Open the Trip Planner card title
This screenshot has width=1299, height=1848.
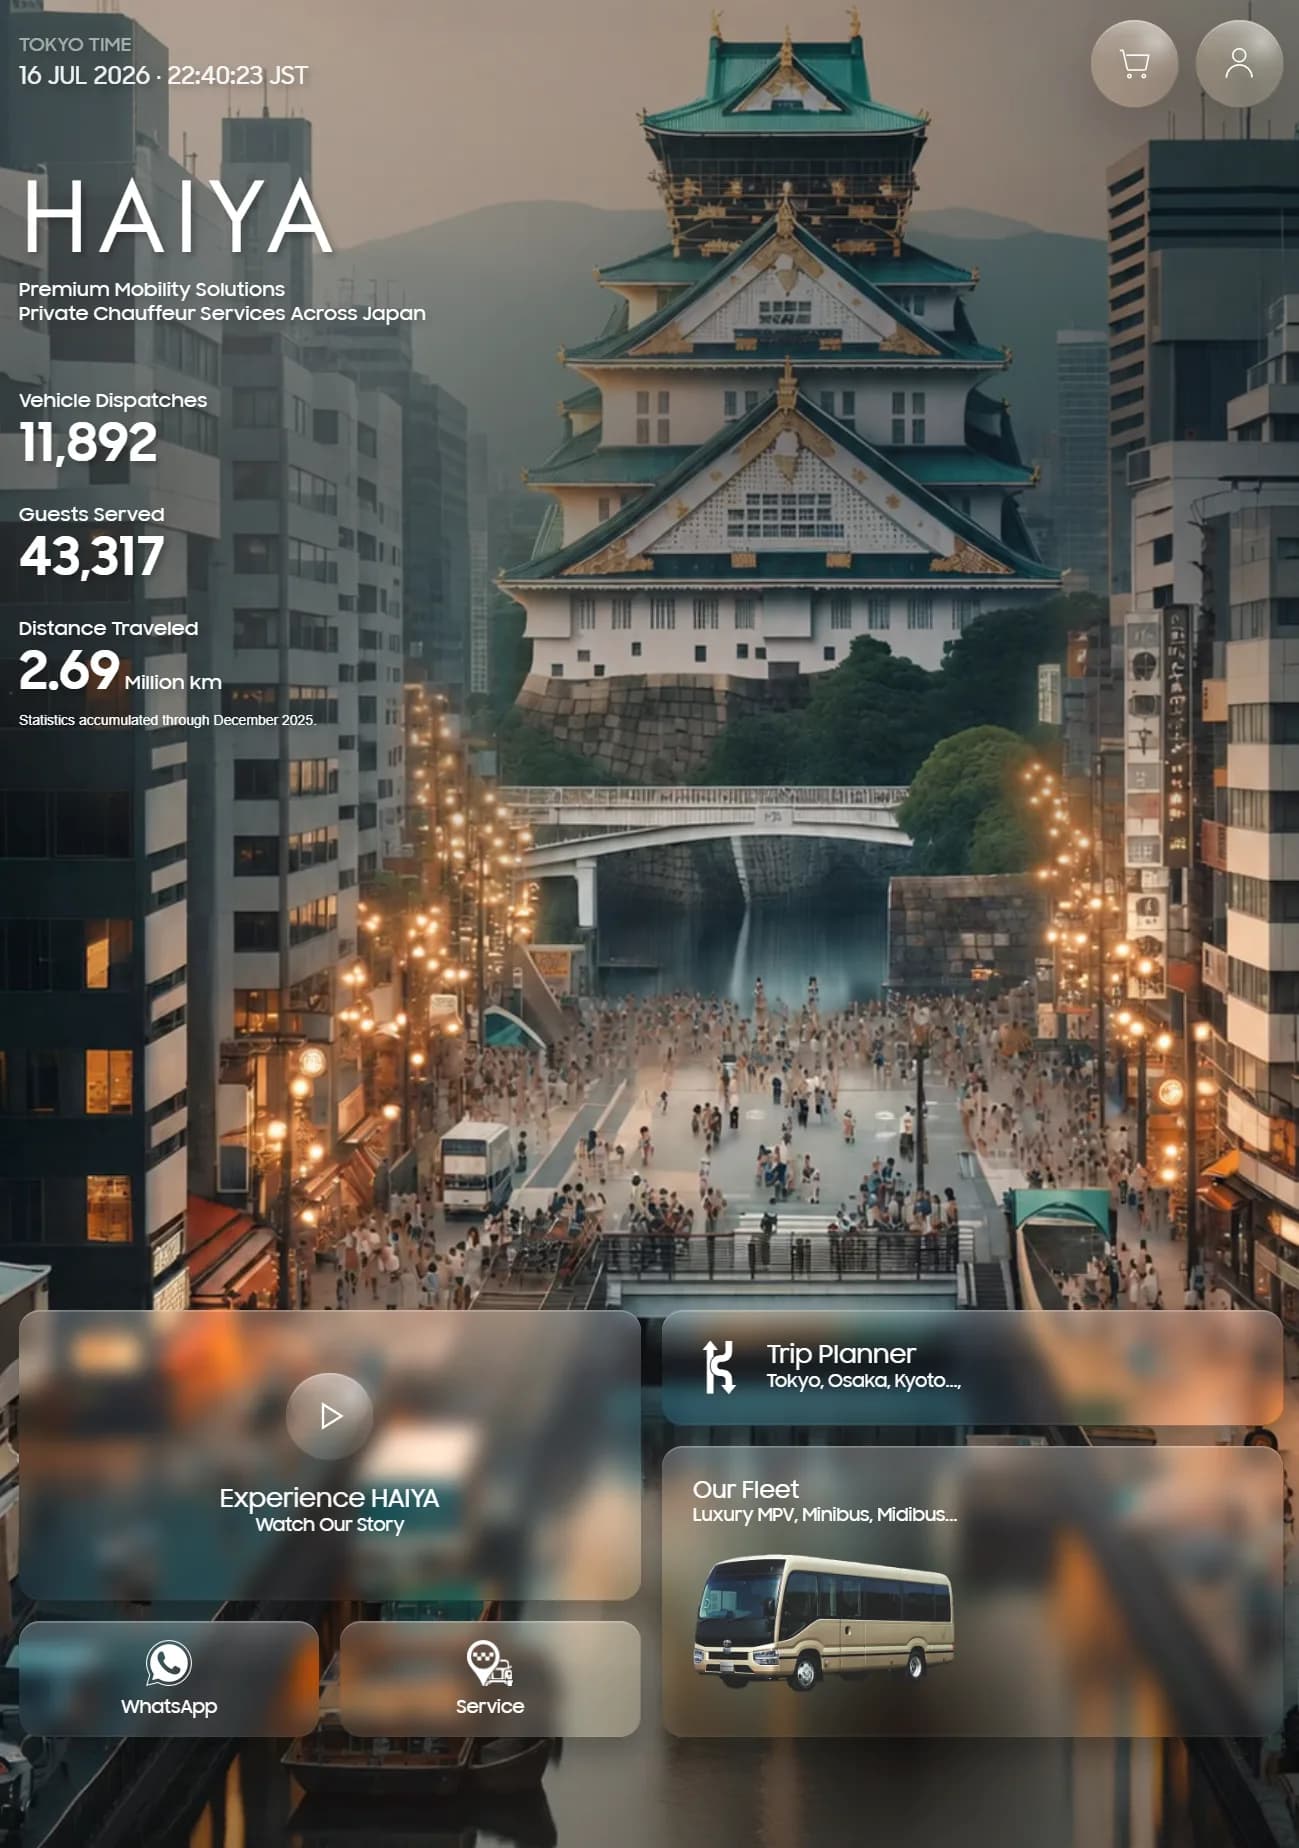pos(841,1354)
